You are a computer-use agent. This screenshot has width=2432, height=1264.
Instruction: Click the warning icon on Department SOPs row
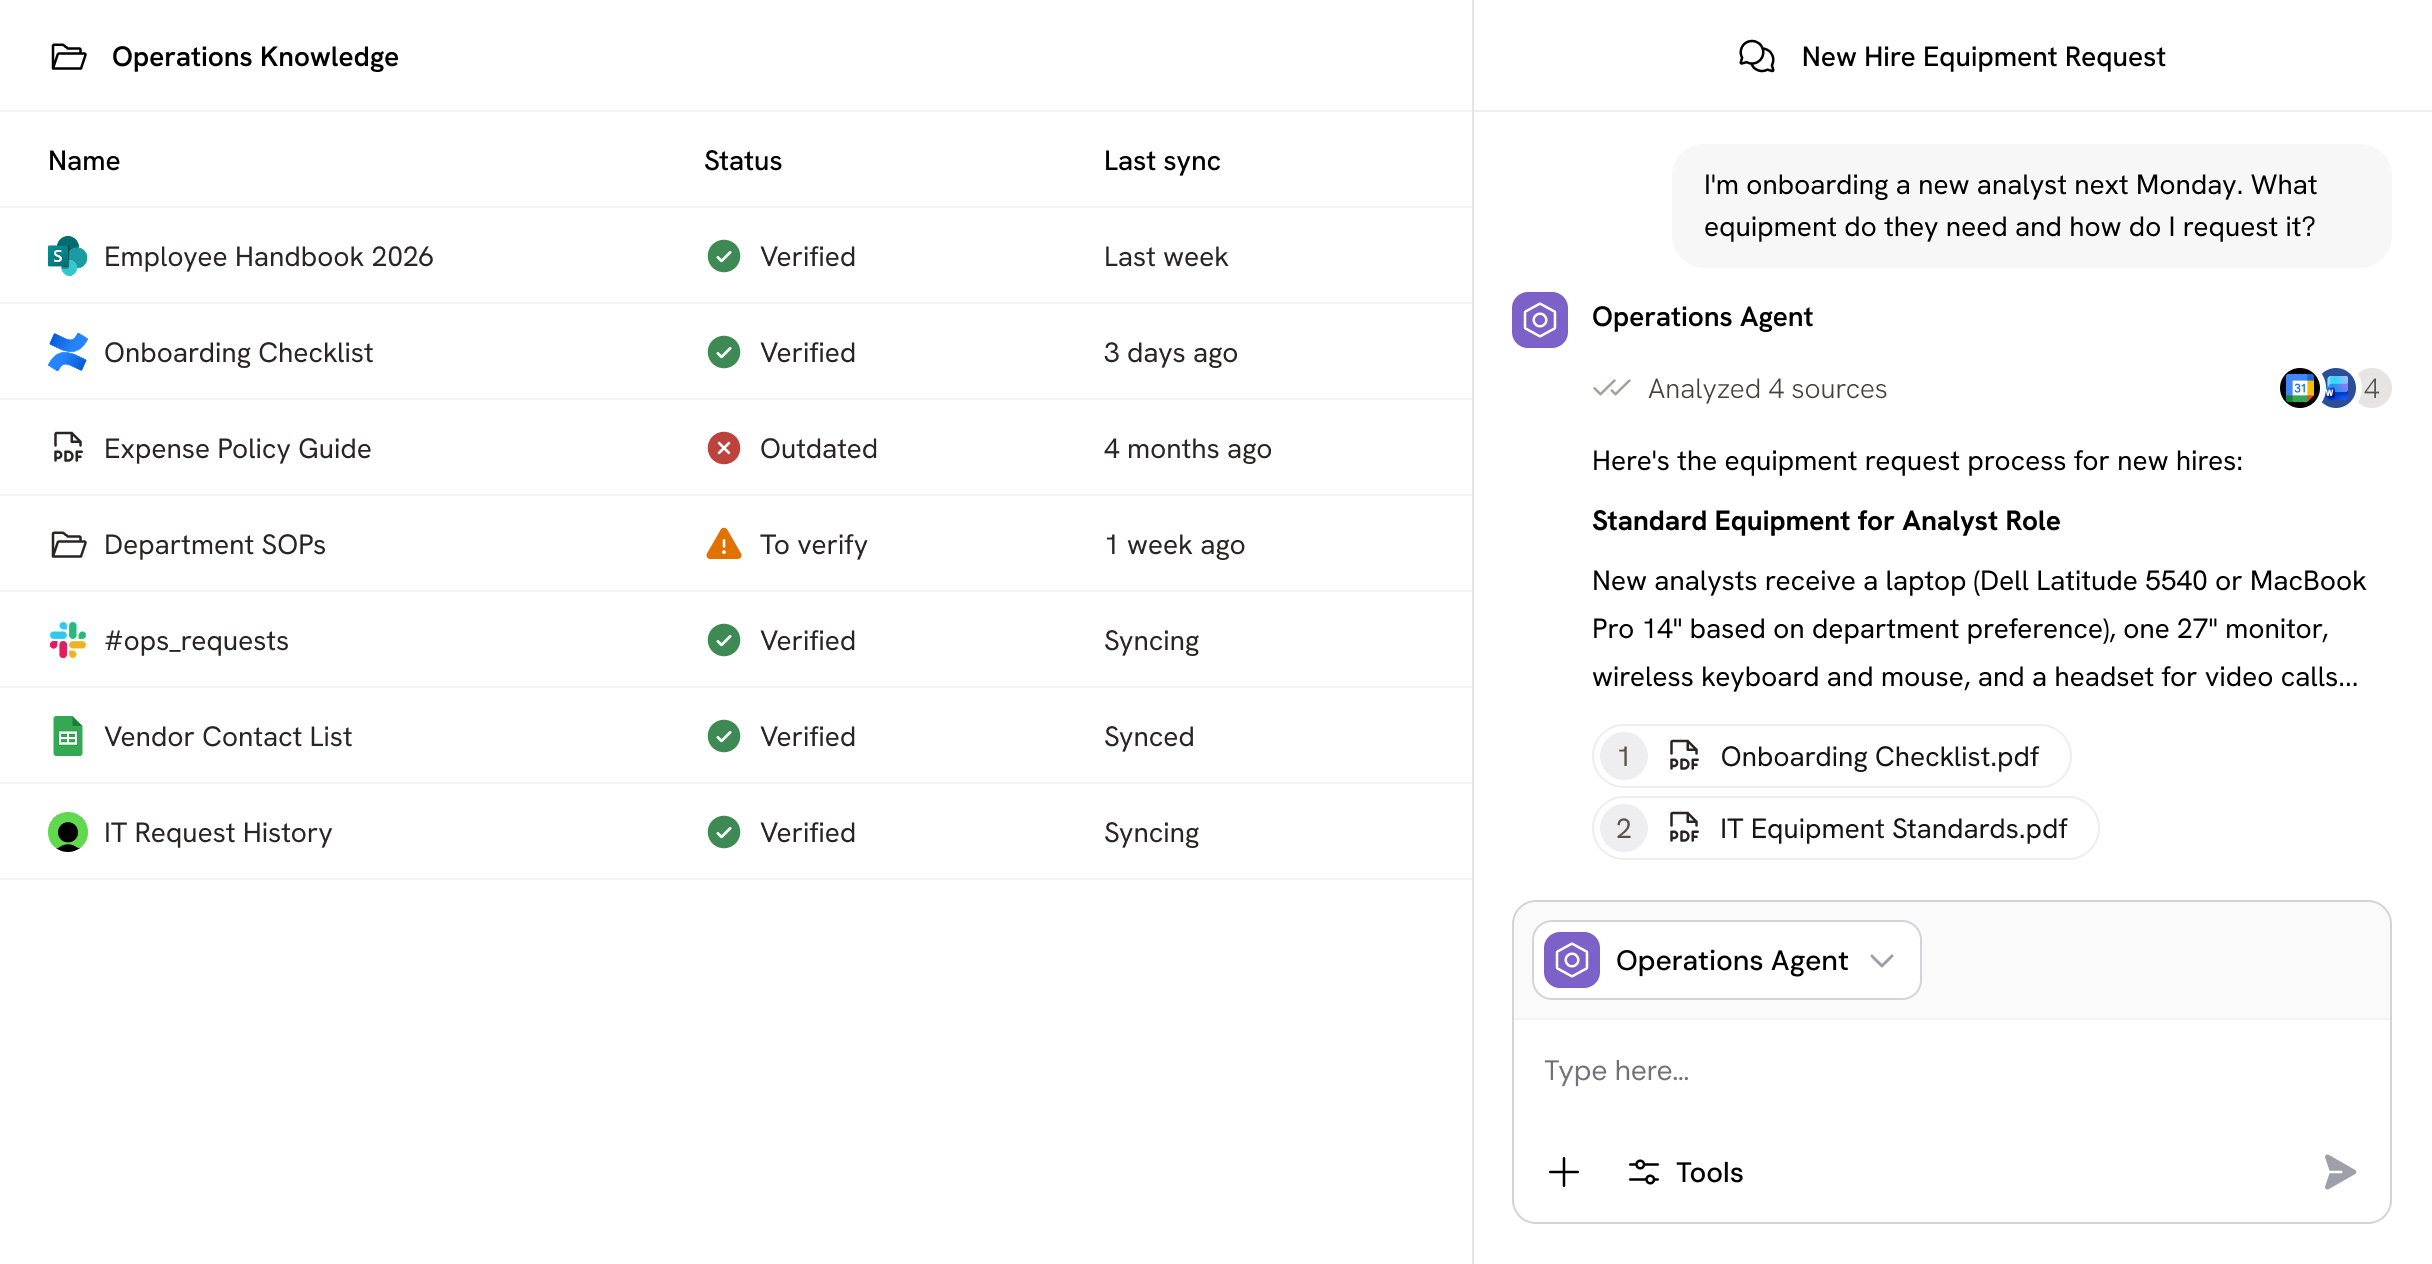(724, 544)
